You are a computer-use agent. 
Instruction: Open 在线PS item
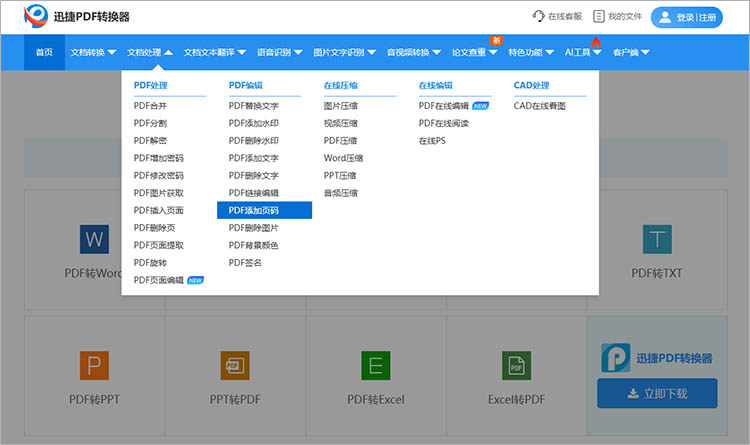432,141
